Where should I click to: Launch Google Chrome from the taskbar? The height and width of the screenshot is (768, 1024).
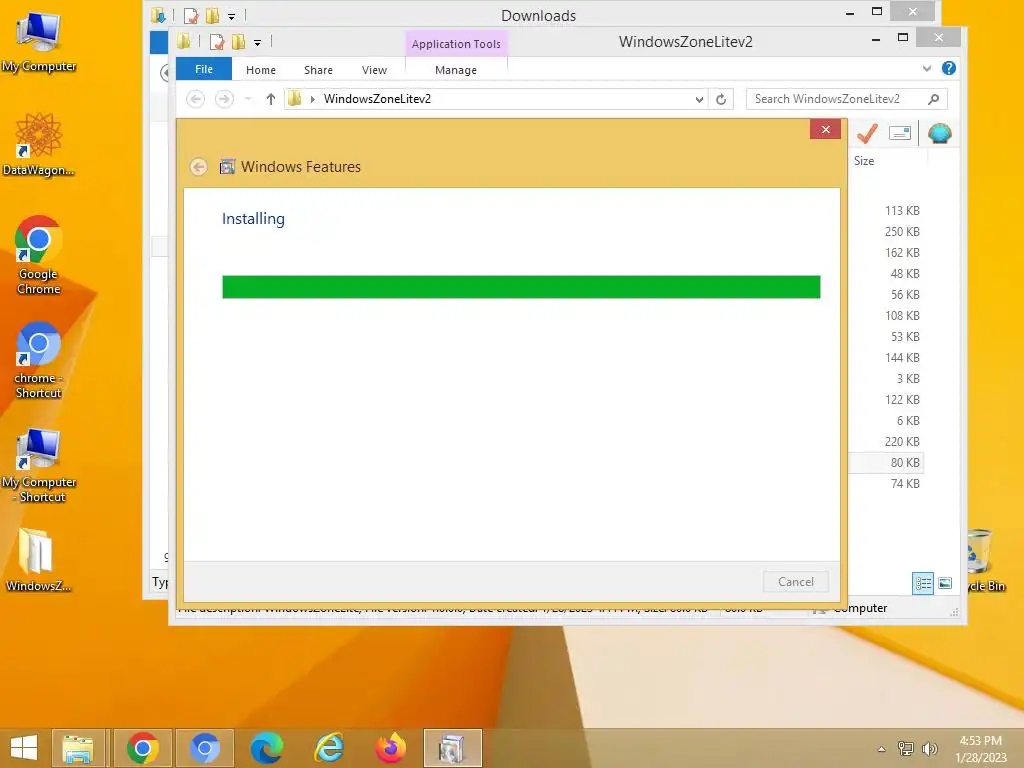click(142, 748)
